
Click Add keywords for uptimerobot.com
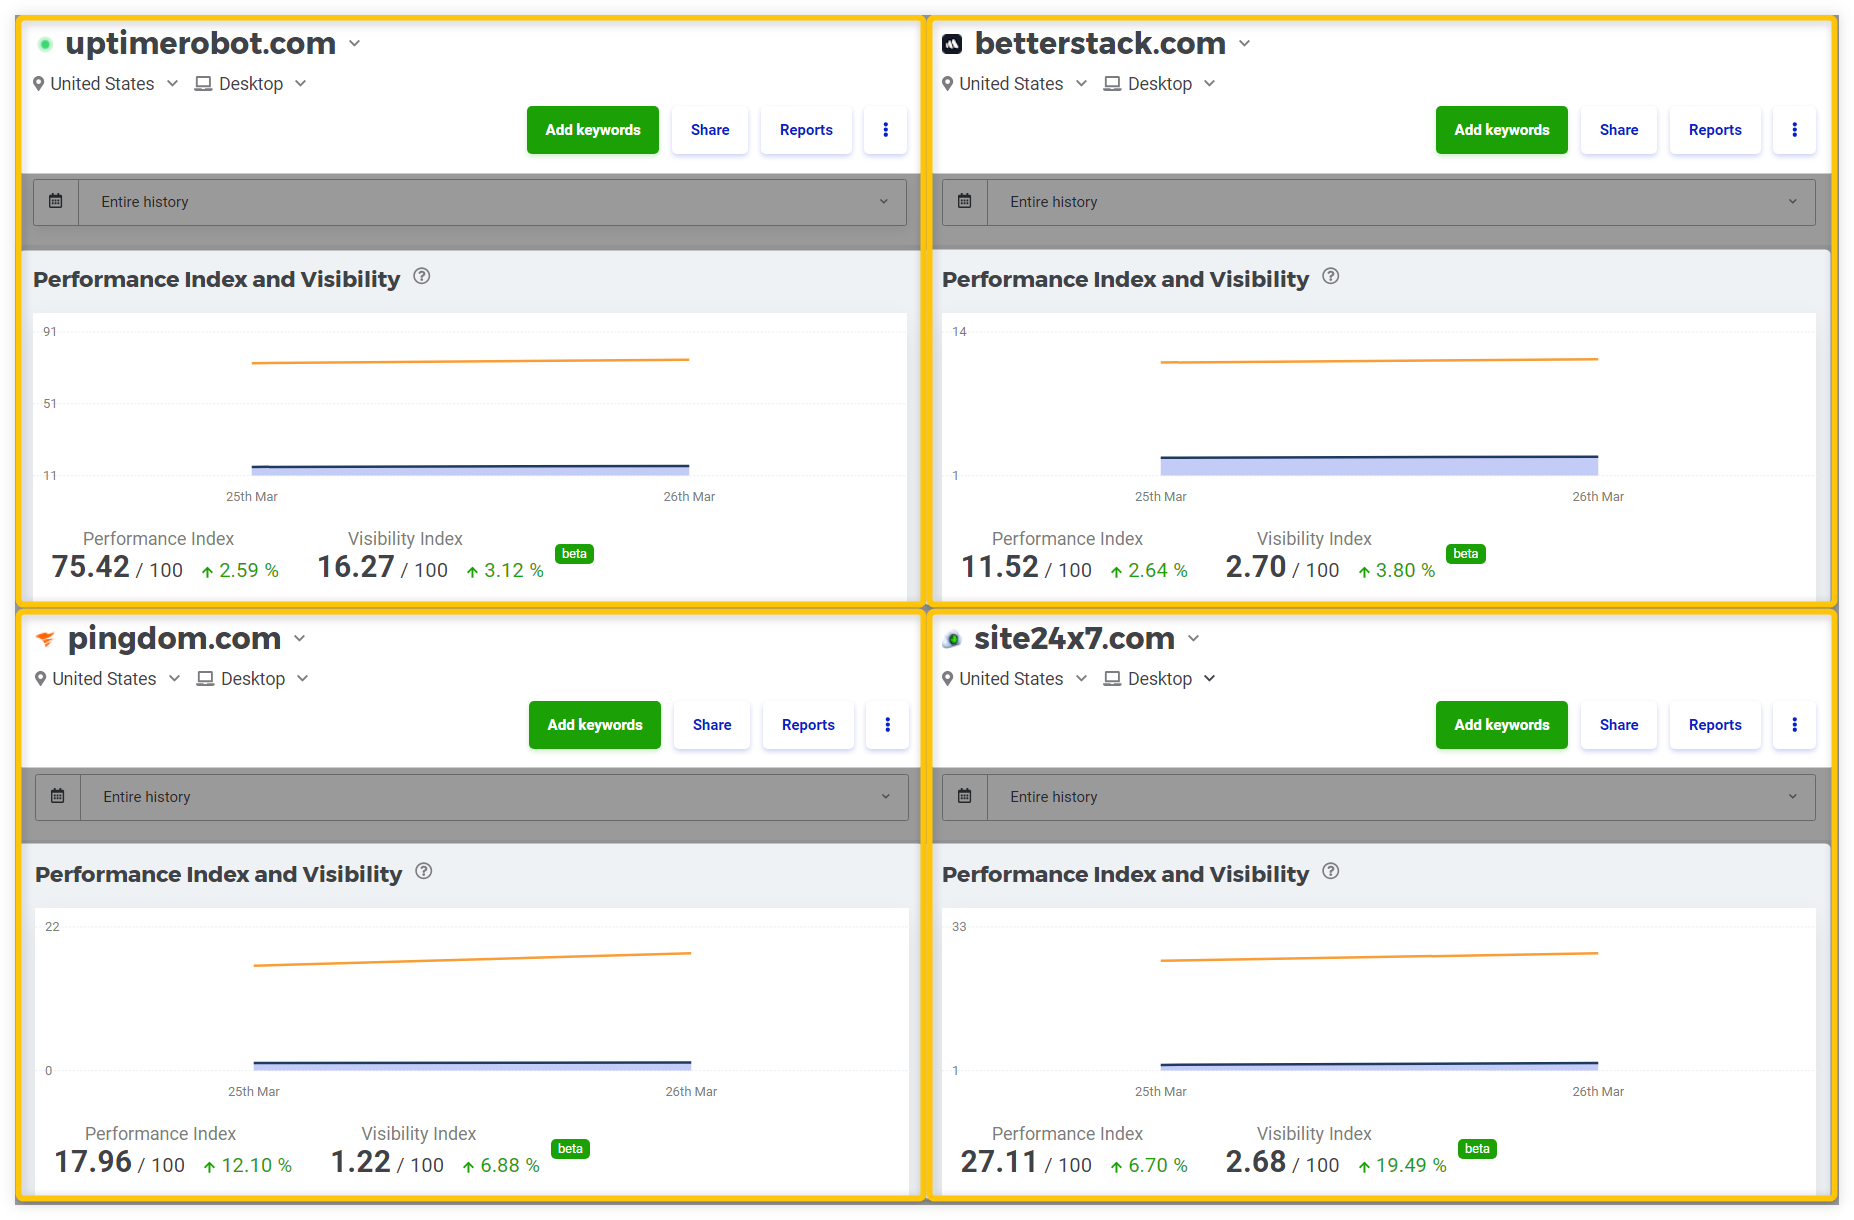[x=592, y=129]
